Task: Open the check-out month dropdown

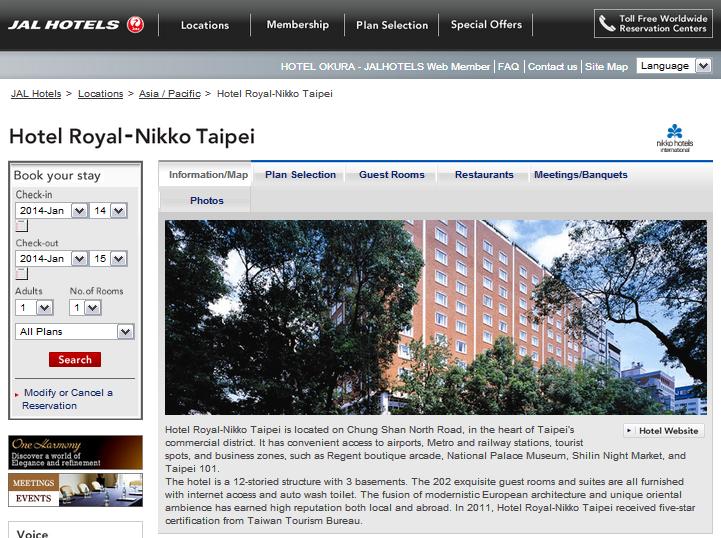Action: coord(51,258)
